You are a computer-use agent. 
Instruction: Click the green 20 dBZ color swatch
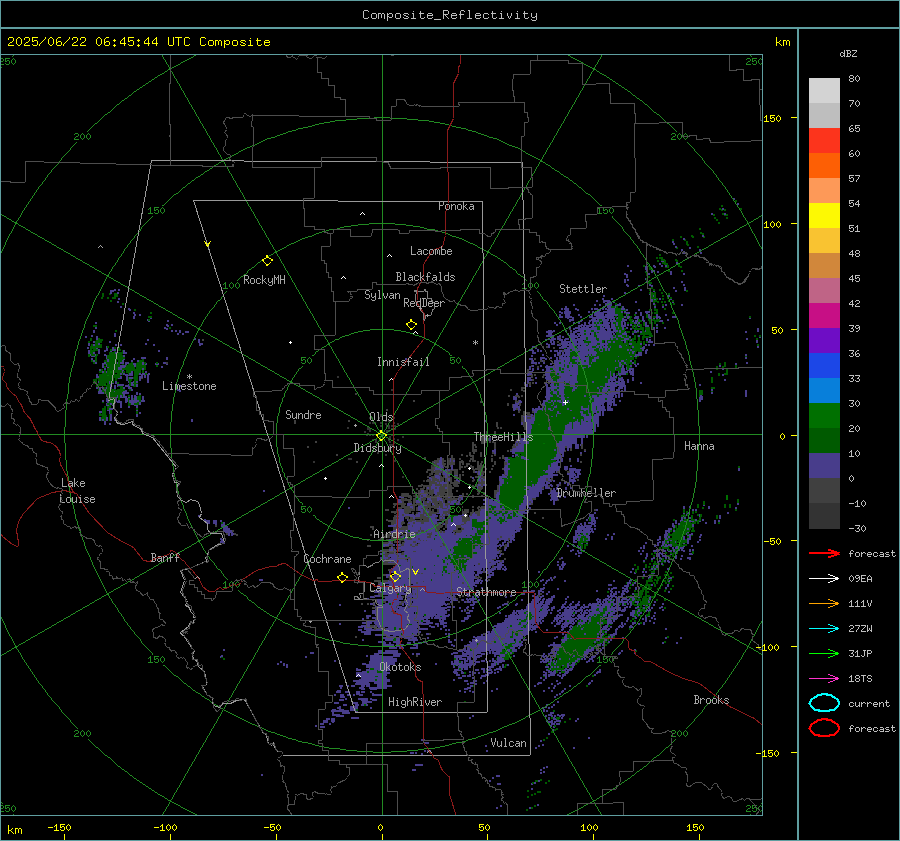point(824,415)
